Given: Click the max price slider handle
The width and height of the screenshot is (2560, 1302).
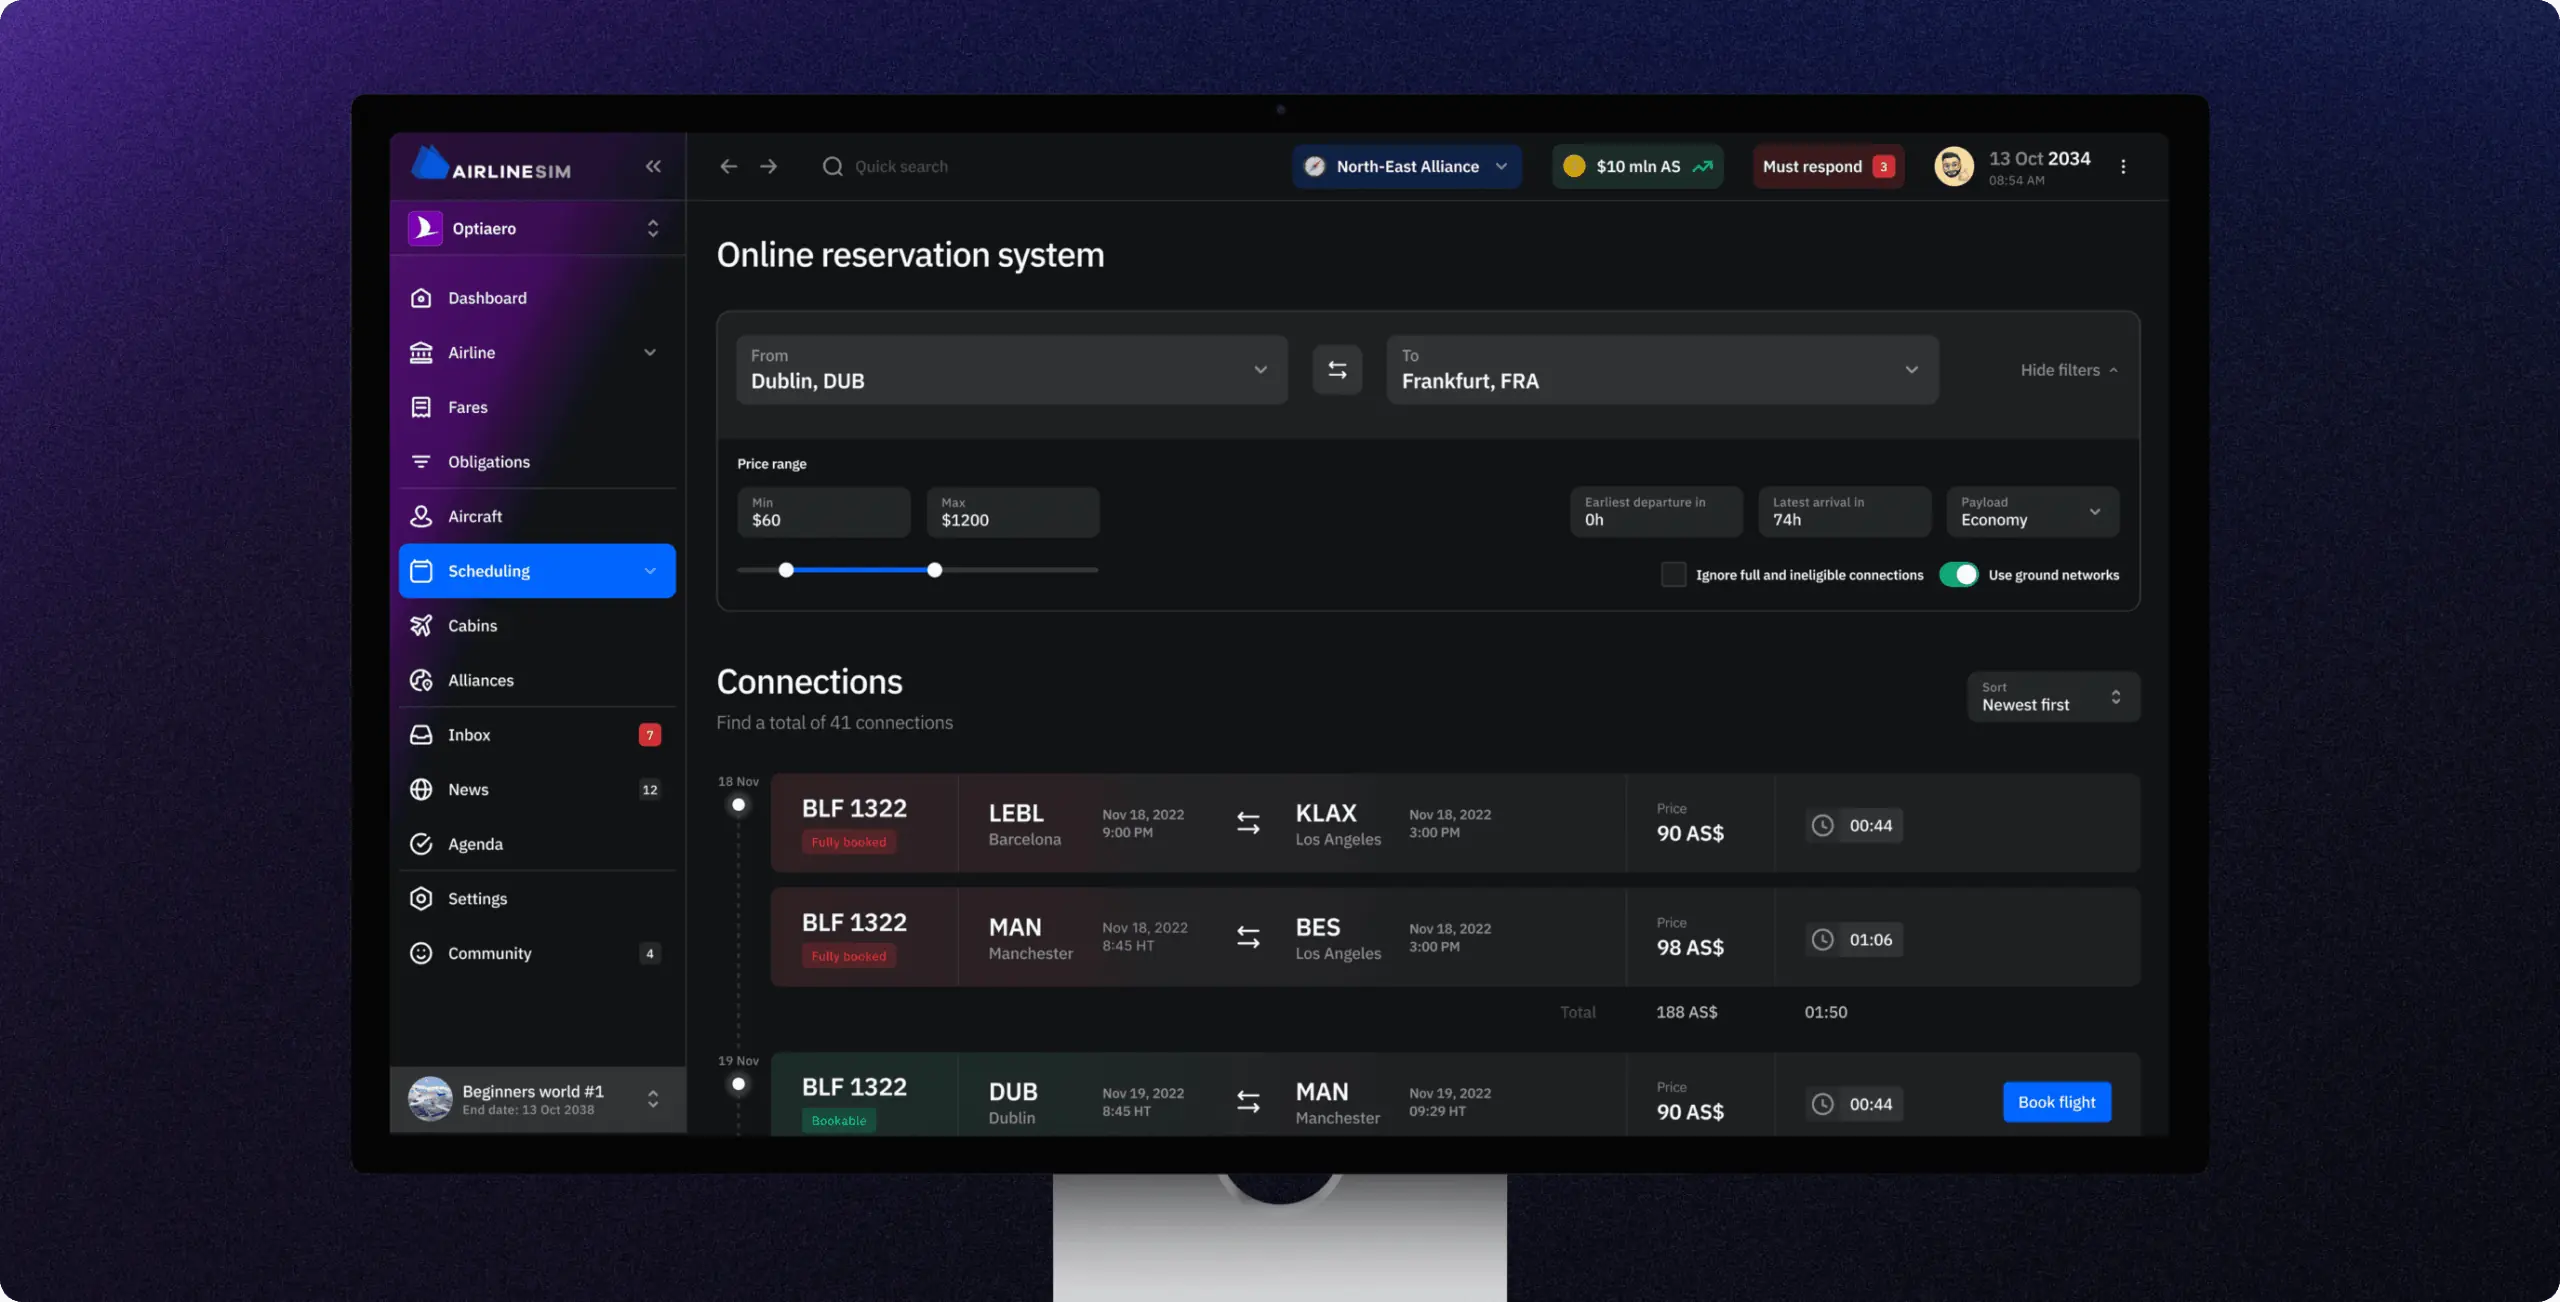Looking at the screenshot, I should coord(934,570).
